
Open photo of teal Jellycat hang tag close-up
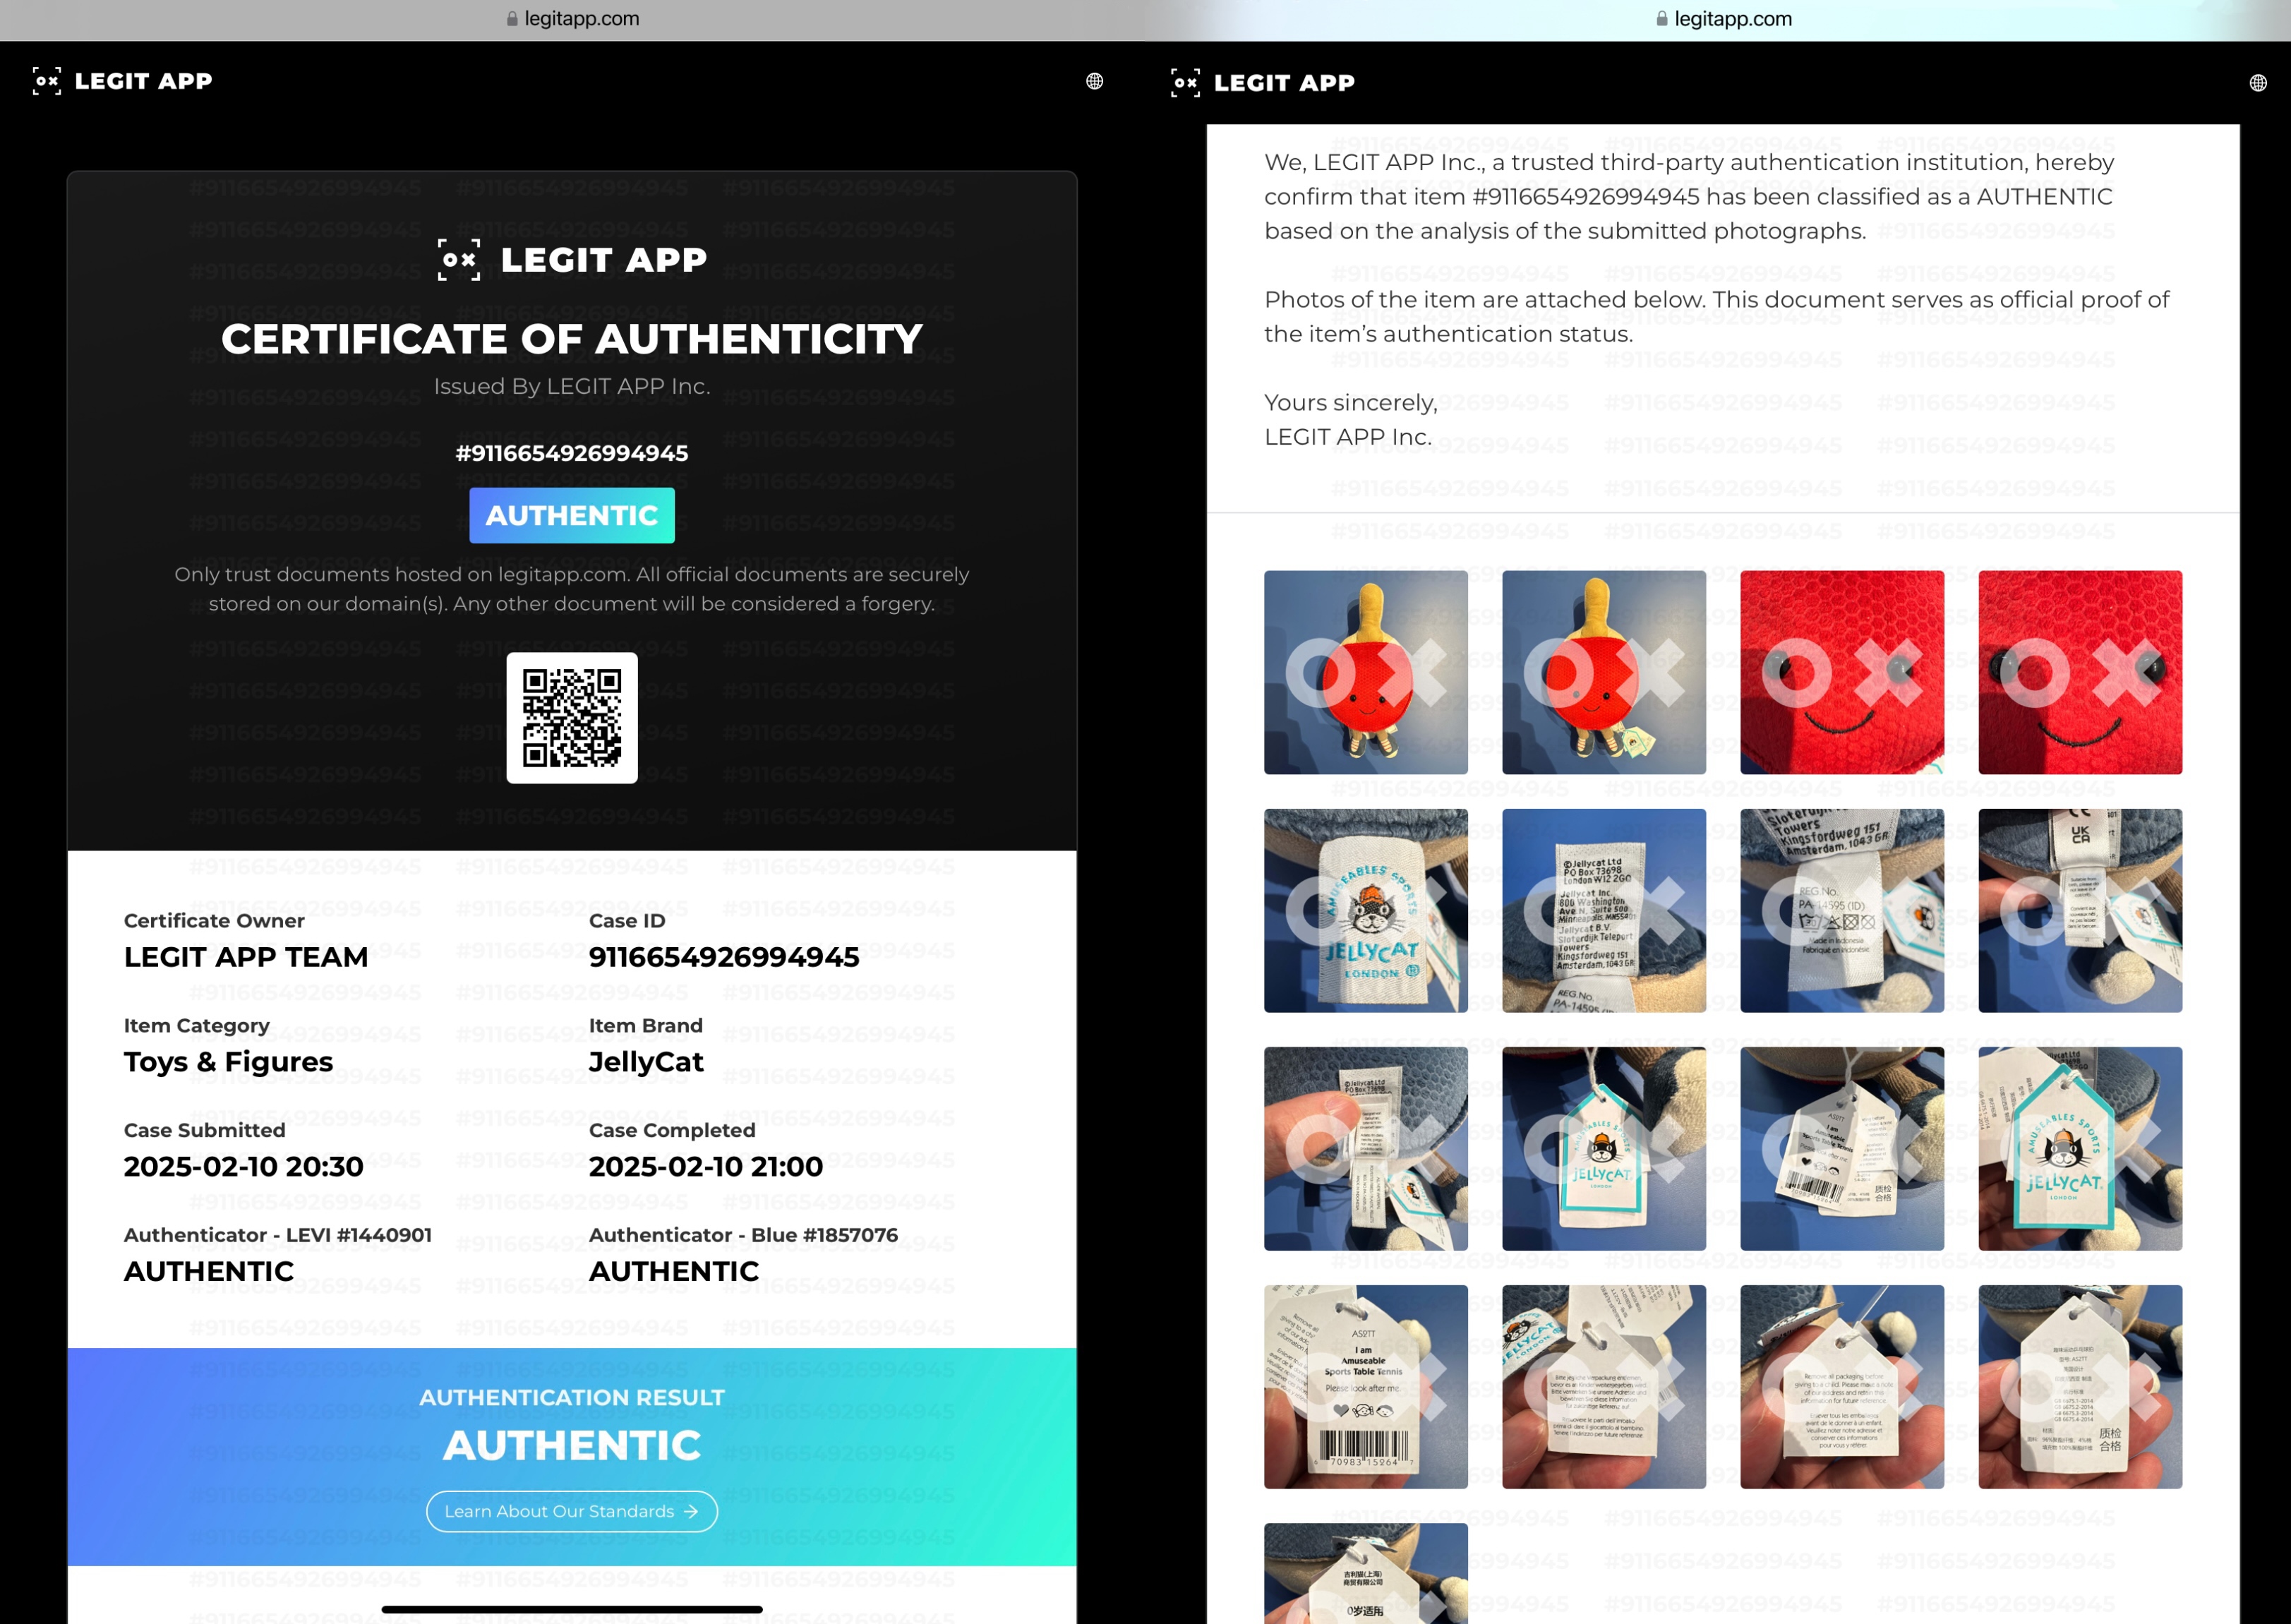coord(2080,1148)
